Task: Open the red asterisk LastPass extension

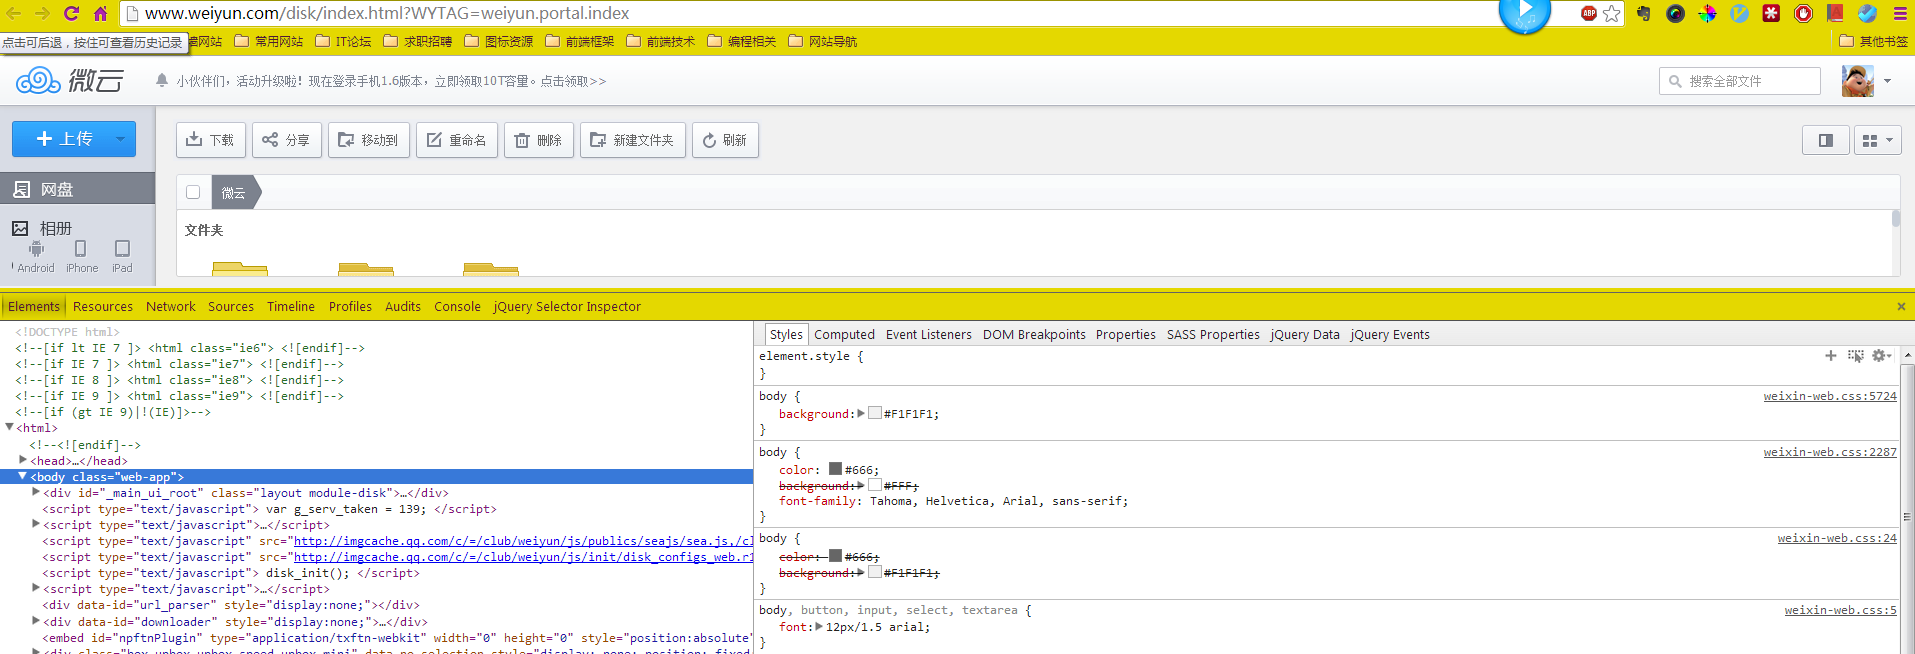Action: (x=1771, y=13)
